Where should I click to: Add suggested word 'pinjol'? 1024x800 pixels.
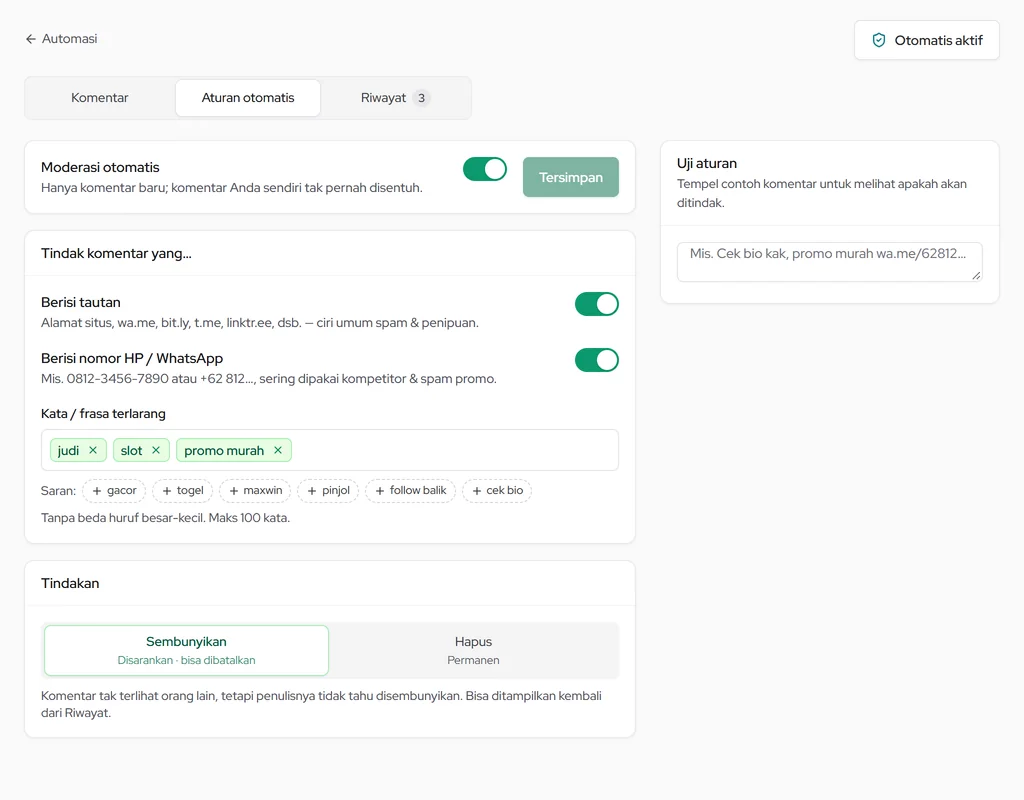328,490
